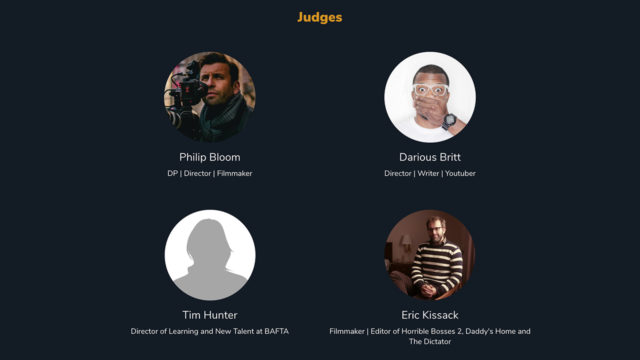This screenshot has width=640, height=360.
Task: Open Darious Britt's circular avatar
Action: 430,97
